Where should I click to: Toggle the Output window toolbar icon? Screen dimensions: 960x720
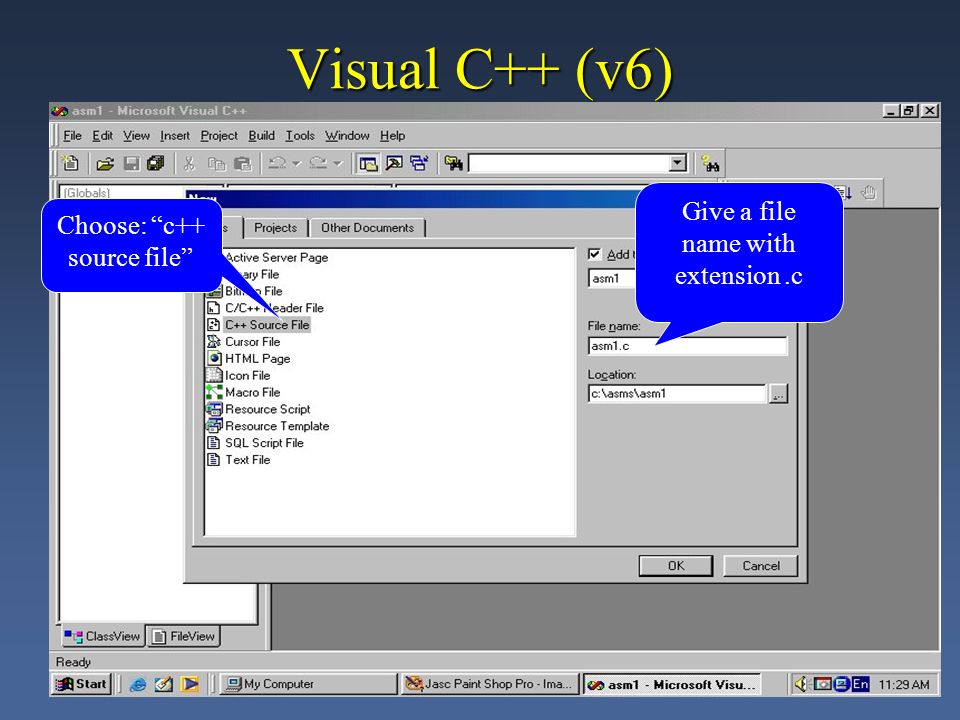point(394,163)
